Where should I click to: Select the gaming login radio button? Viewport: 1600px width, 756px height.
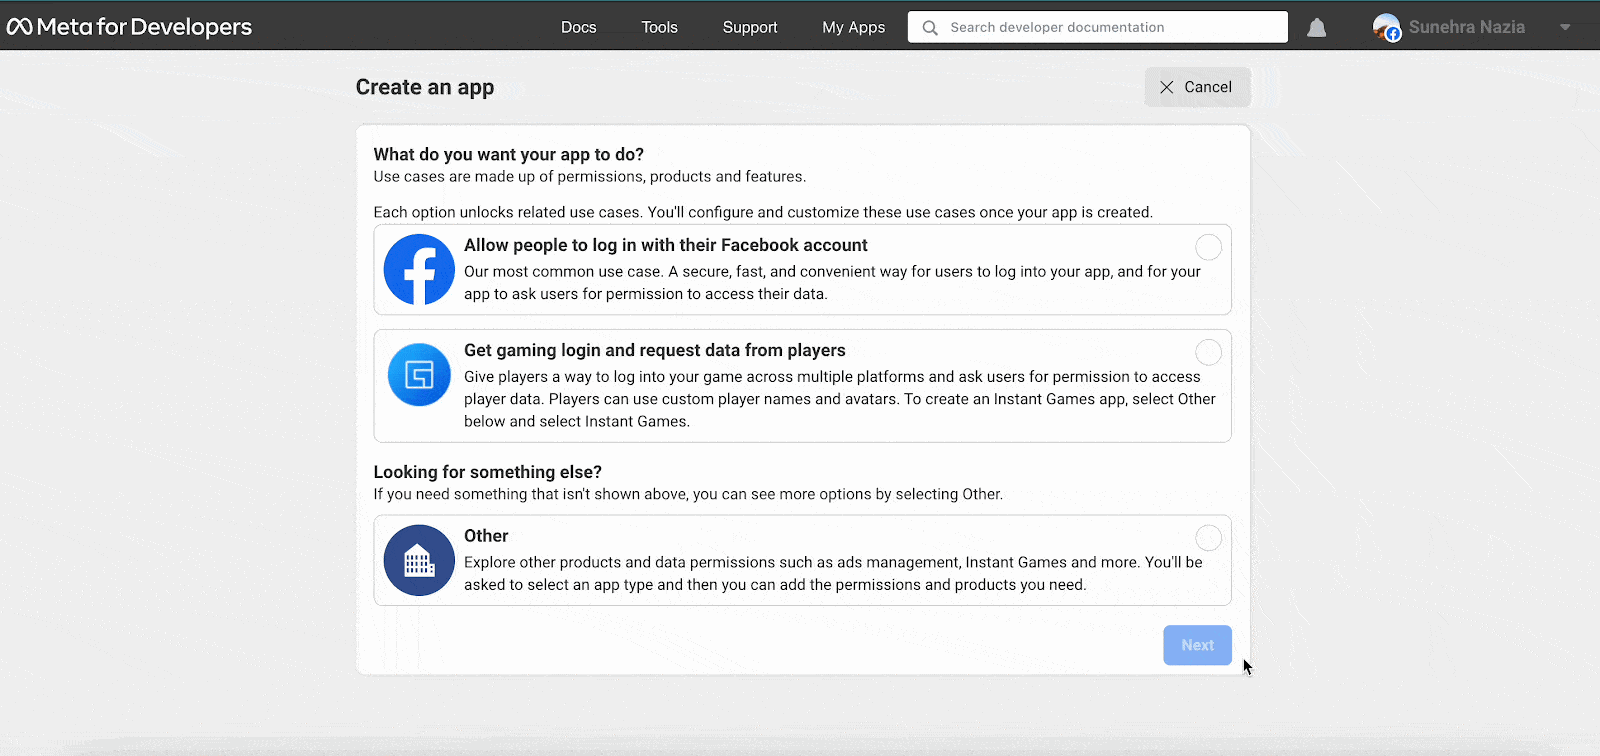[x=1208, y=352]
